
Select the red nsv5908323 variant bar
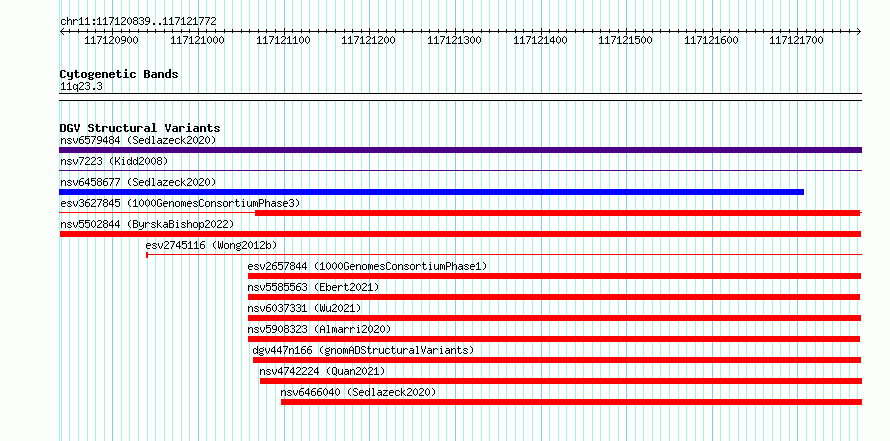click(554, 339)
